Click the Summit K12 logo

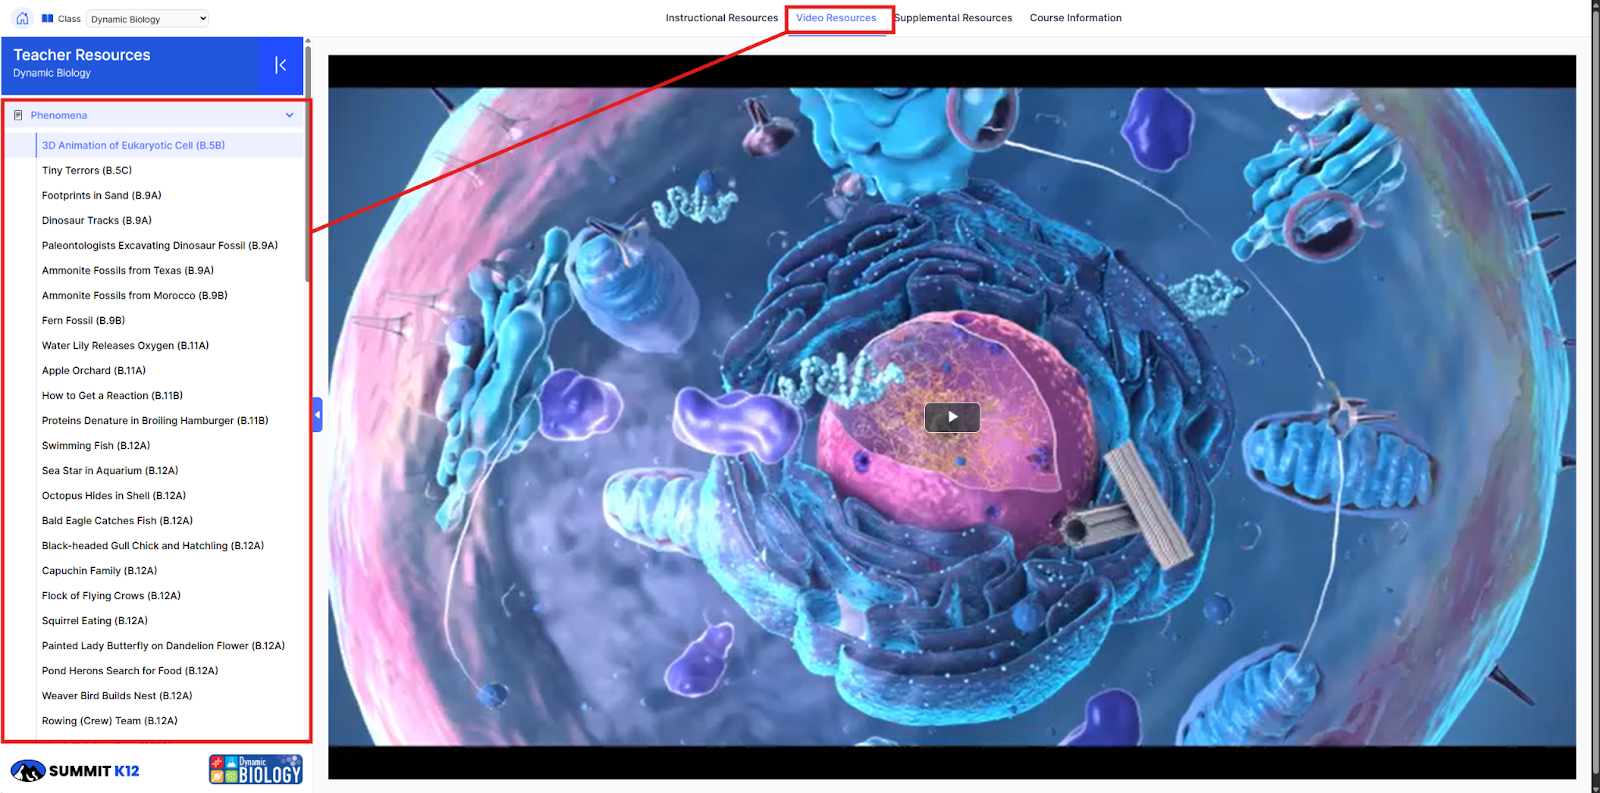[x=75, y=771]
